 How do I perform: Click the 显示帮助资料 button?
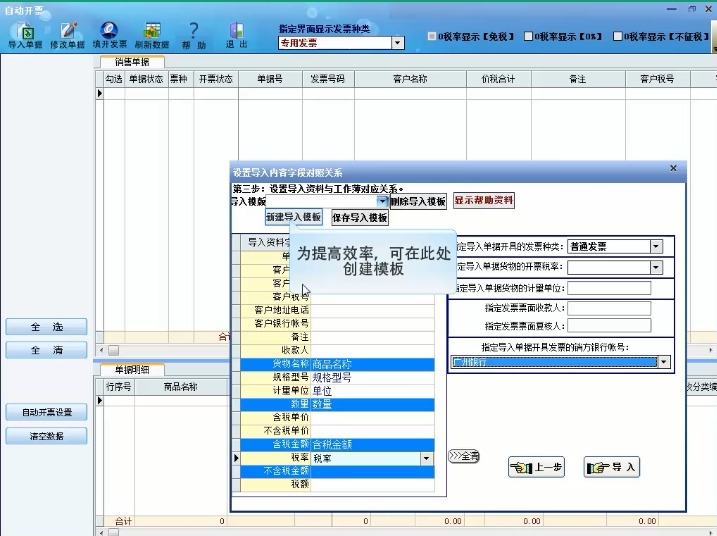[x=483, y=200]
